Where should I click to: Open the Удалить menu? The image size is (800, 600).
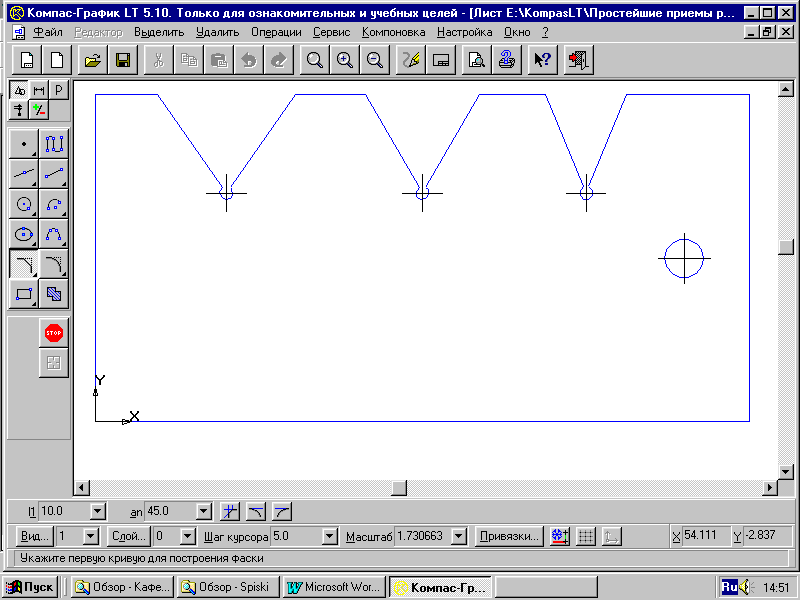(217, 32)
